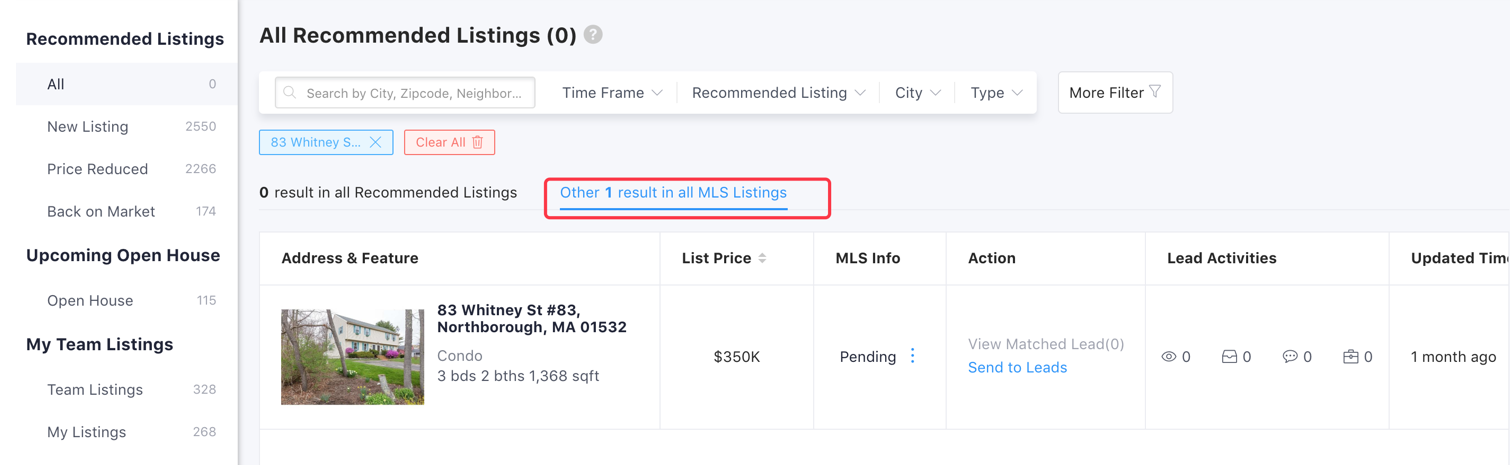Click the email envelope activity icon
This screenshot has width=1510, height=474.
1229,357
